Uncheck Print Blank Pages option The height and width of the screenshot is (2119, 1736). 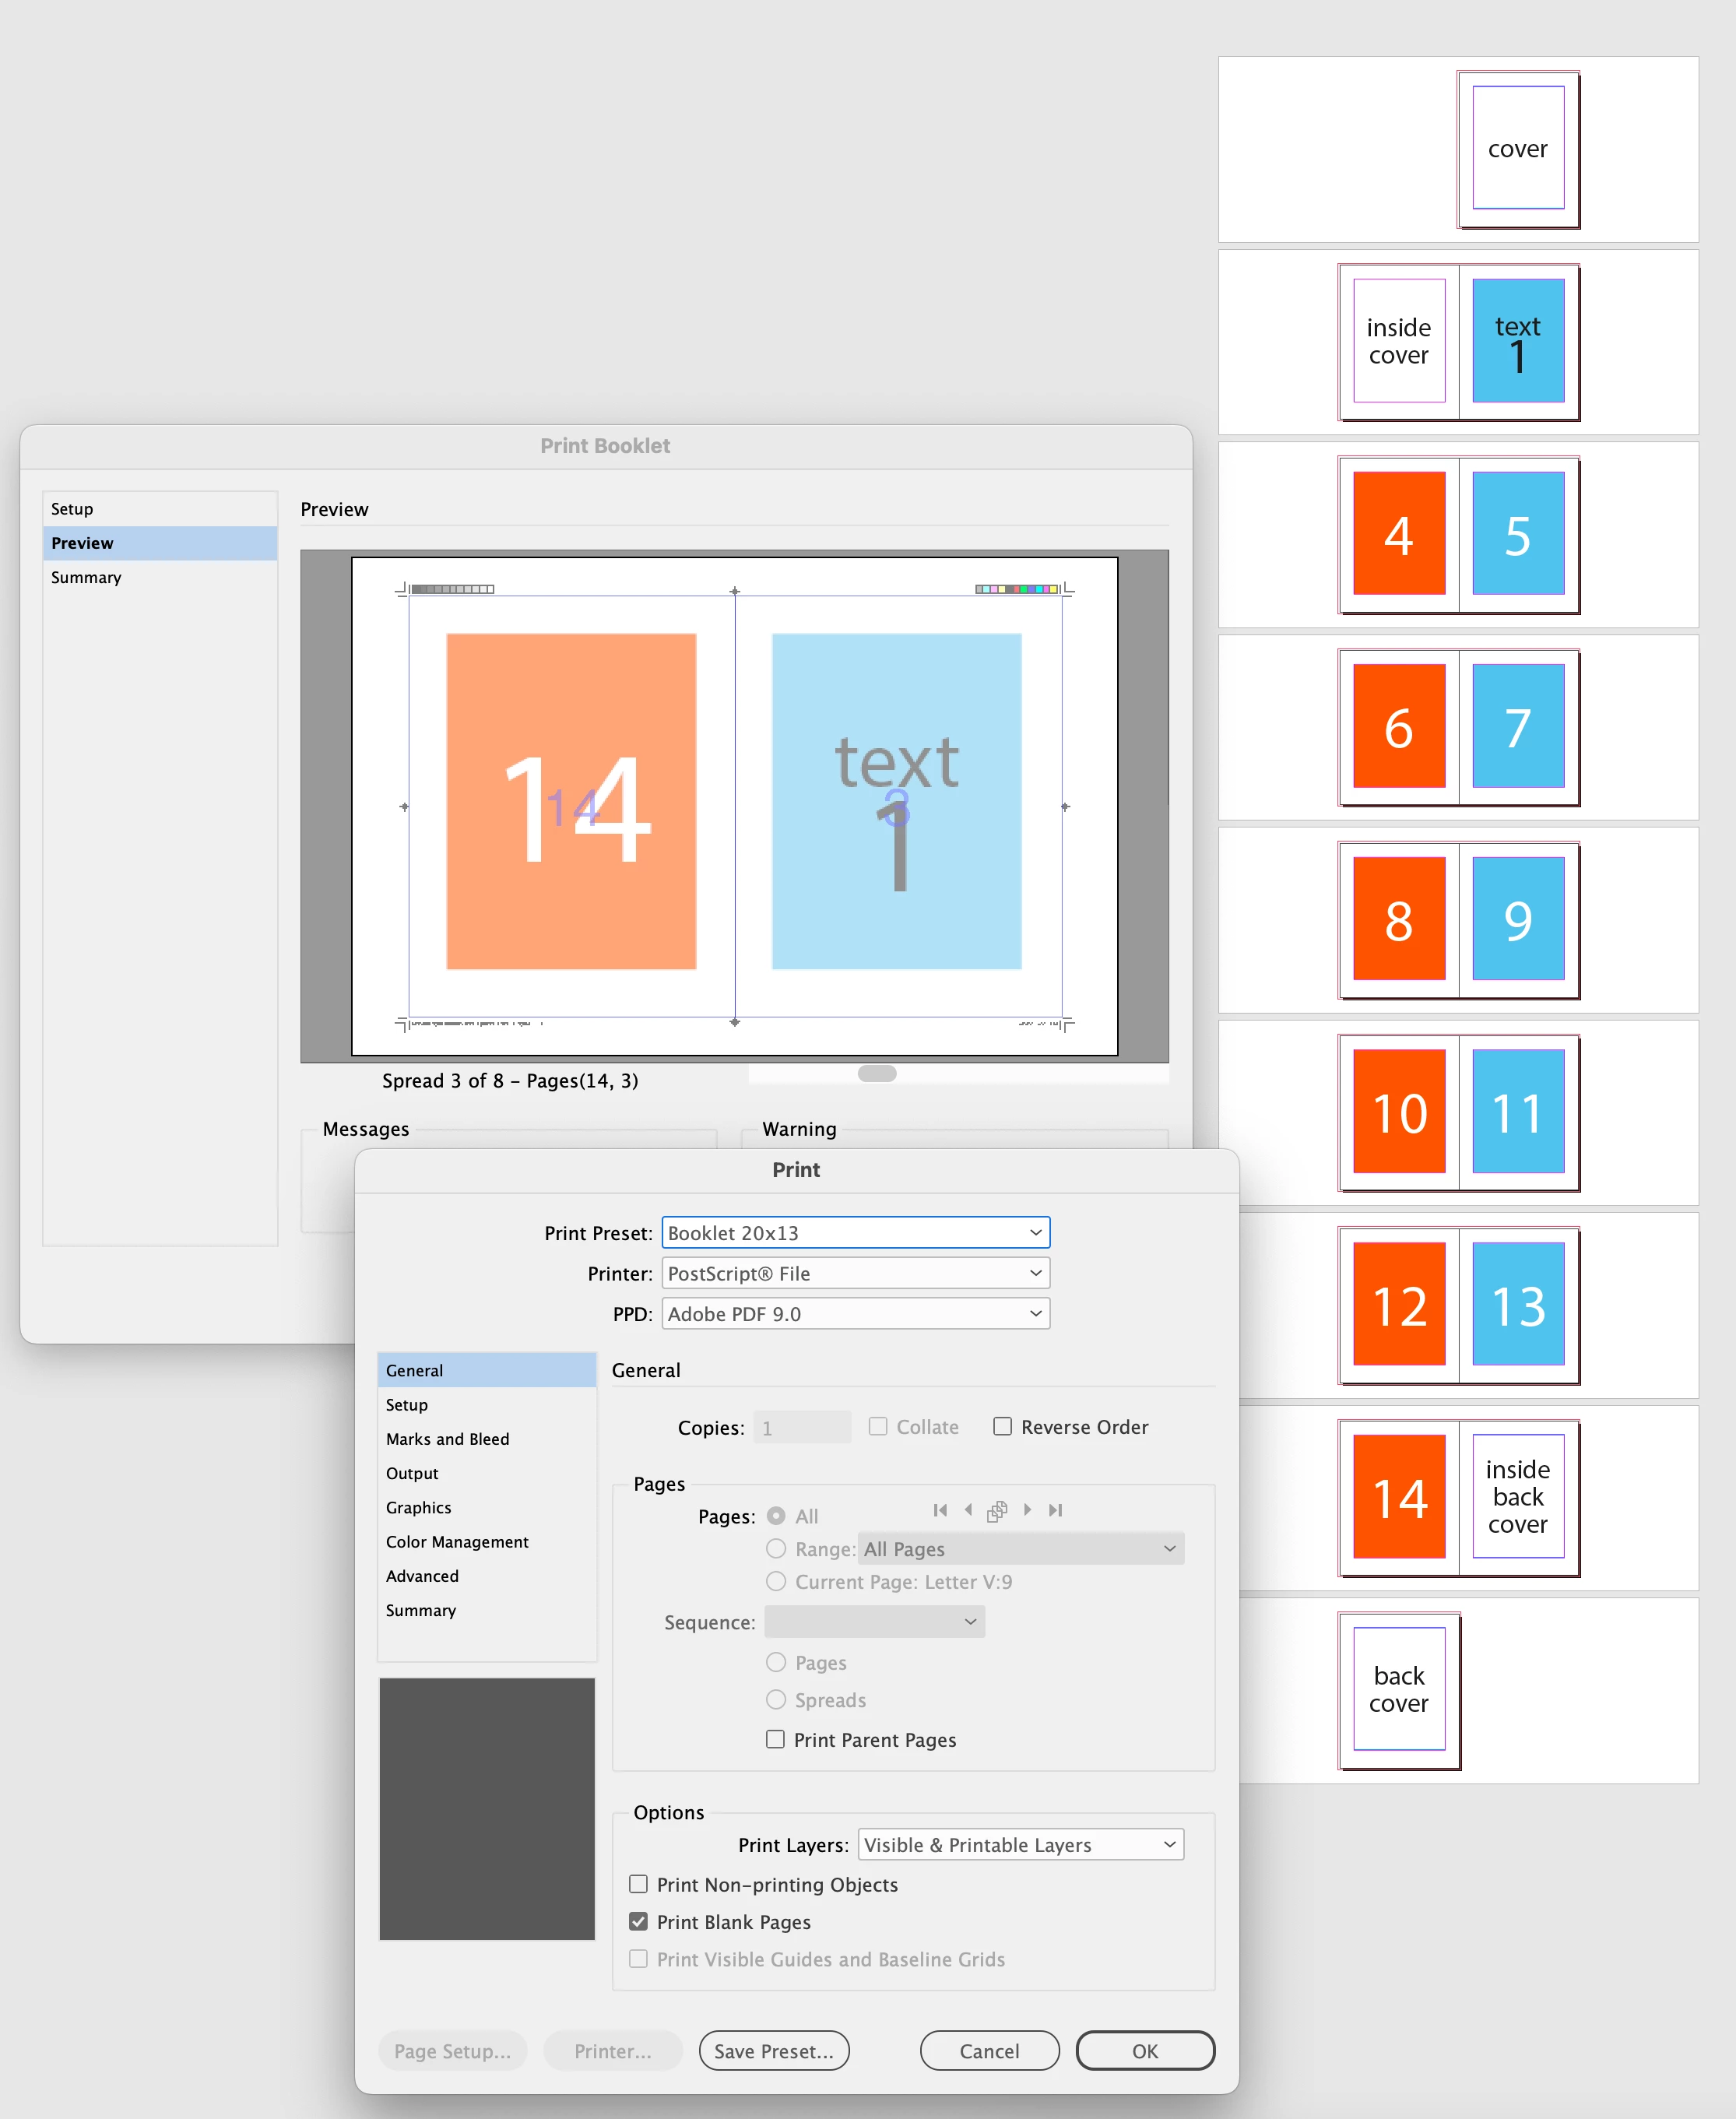pyautogui.click(x=638, y=1922)
